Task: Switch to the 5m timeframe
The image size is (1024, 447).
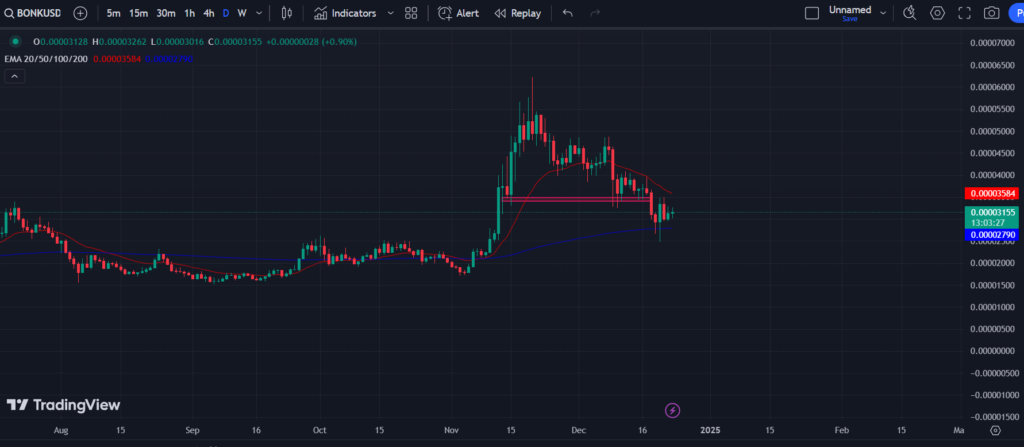Action: (113, 13)
